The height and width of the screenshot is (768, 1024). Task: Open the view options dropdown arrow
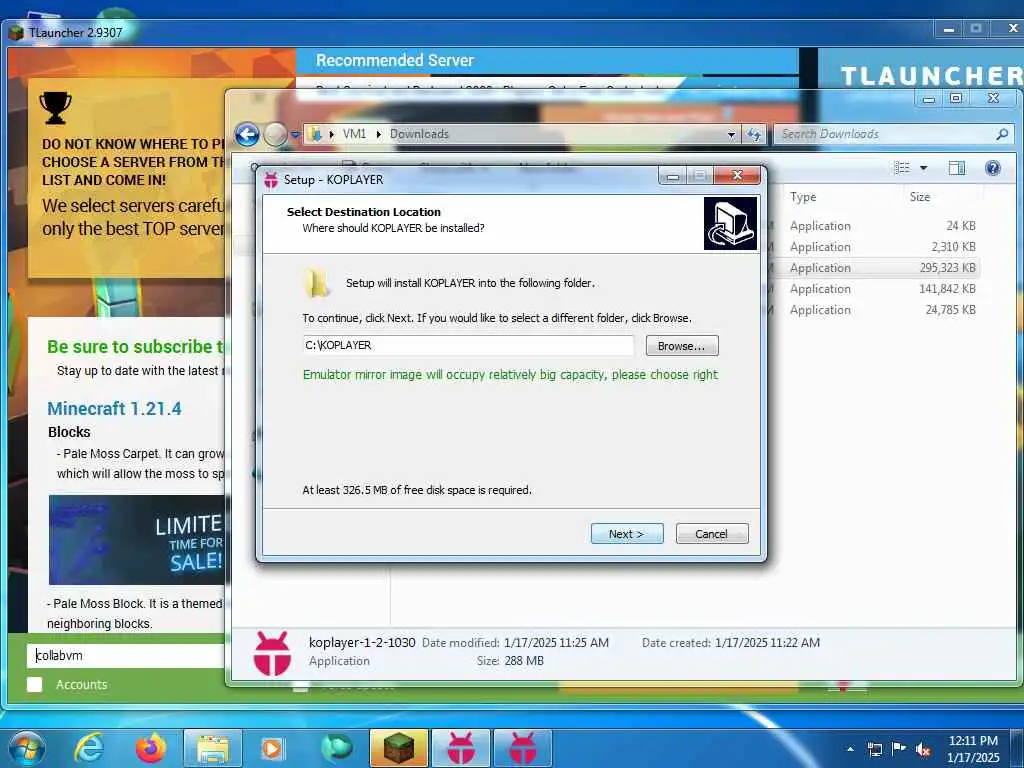pyautogui.click(x=923, y=168)
